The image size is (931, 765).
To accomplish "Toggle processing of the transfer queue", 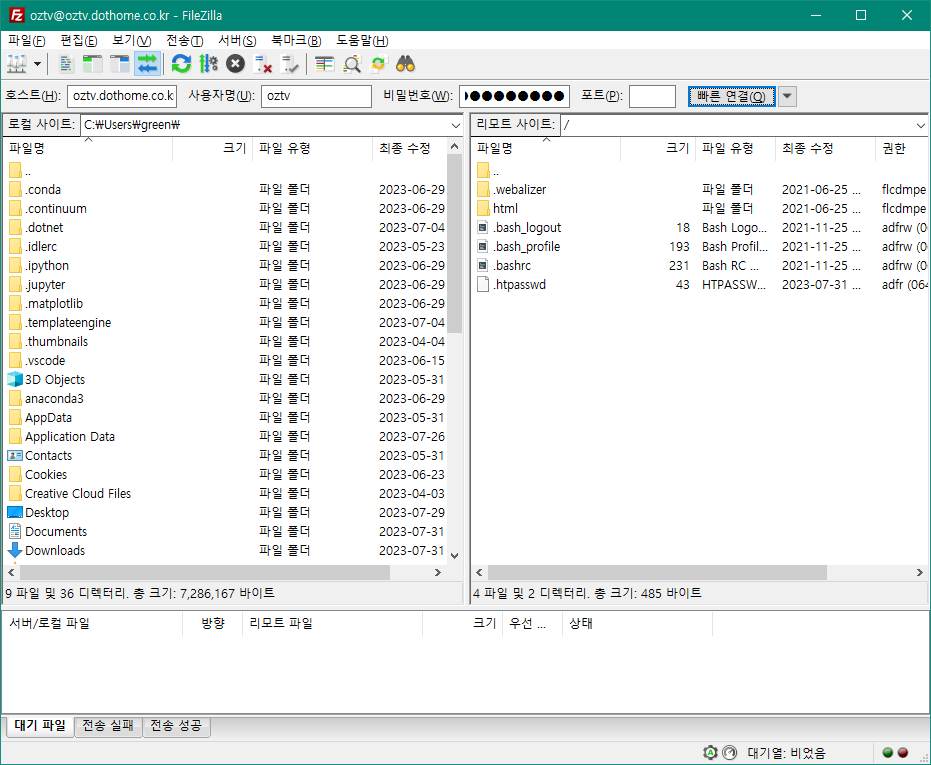I will pyautogui.click(x=208, y=64).
